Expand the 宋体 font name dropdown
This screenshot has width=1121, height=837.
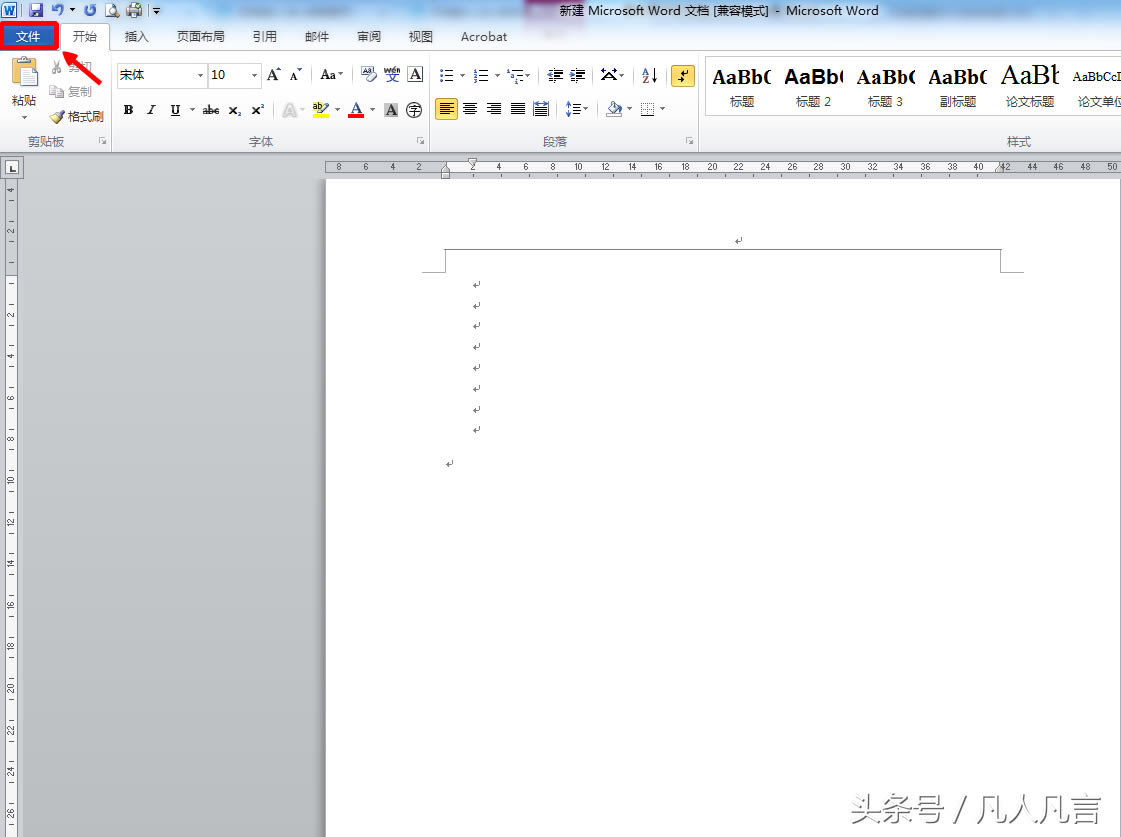coord(200,76)
